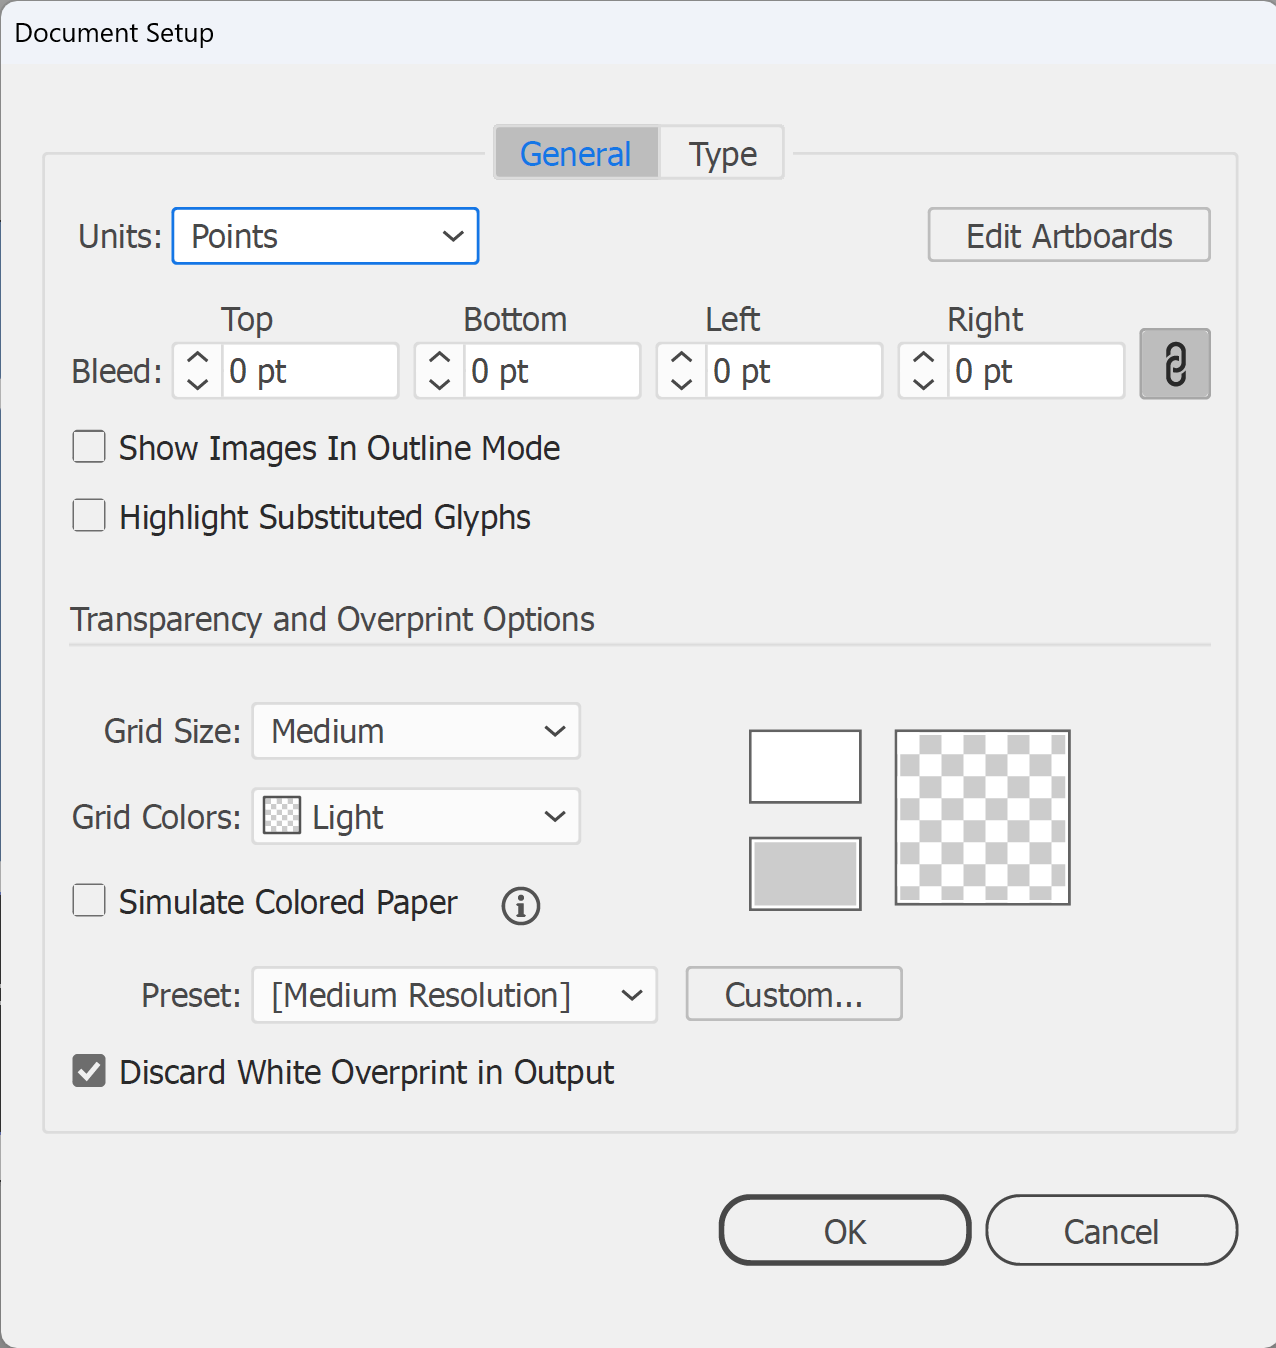Click the Grid Colors: label

click(156, 816)
